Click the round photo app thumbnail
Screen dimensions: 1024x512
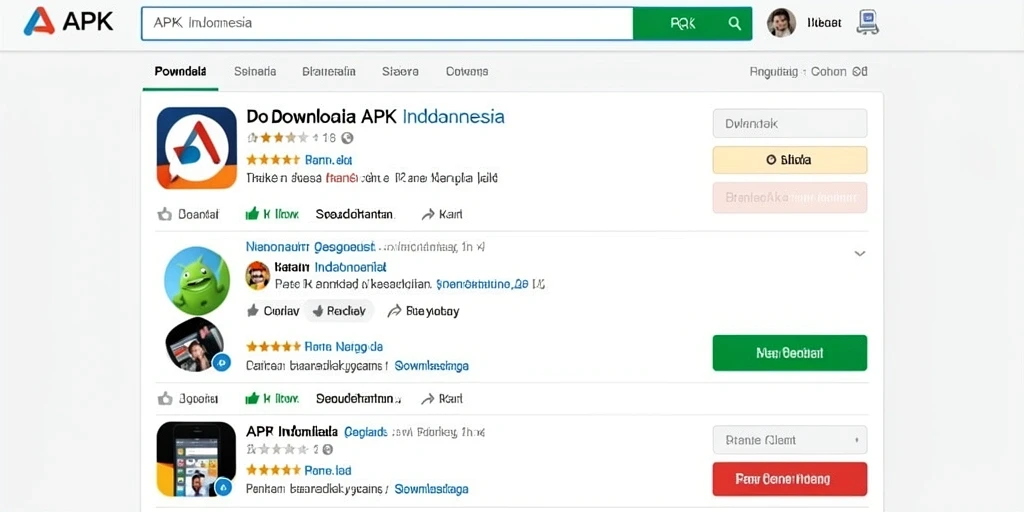click(x=195, y=345)
